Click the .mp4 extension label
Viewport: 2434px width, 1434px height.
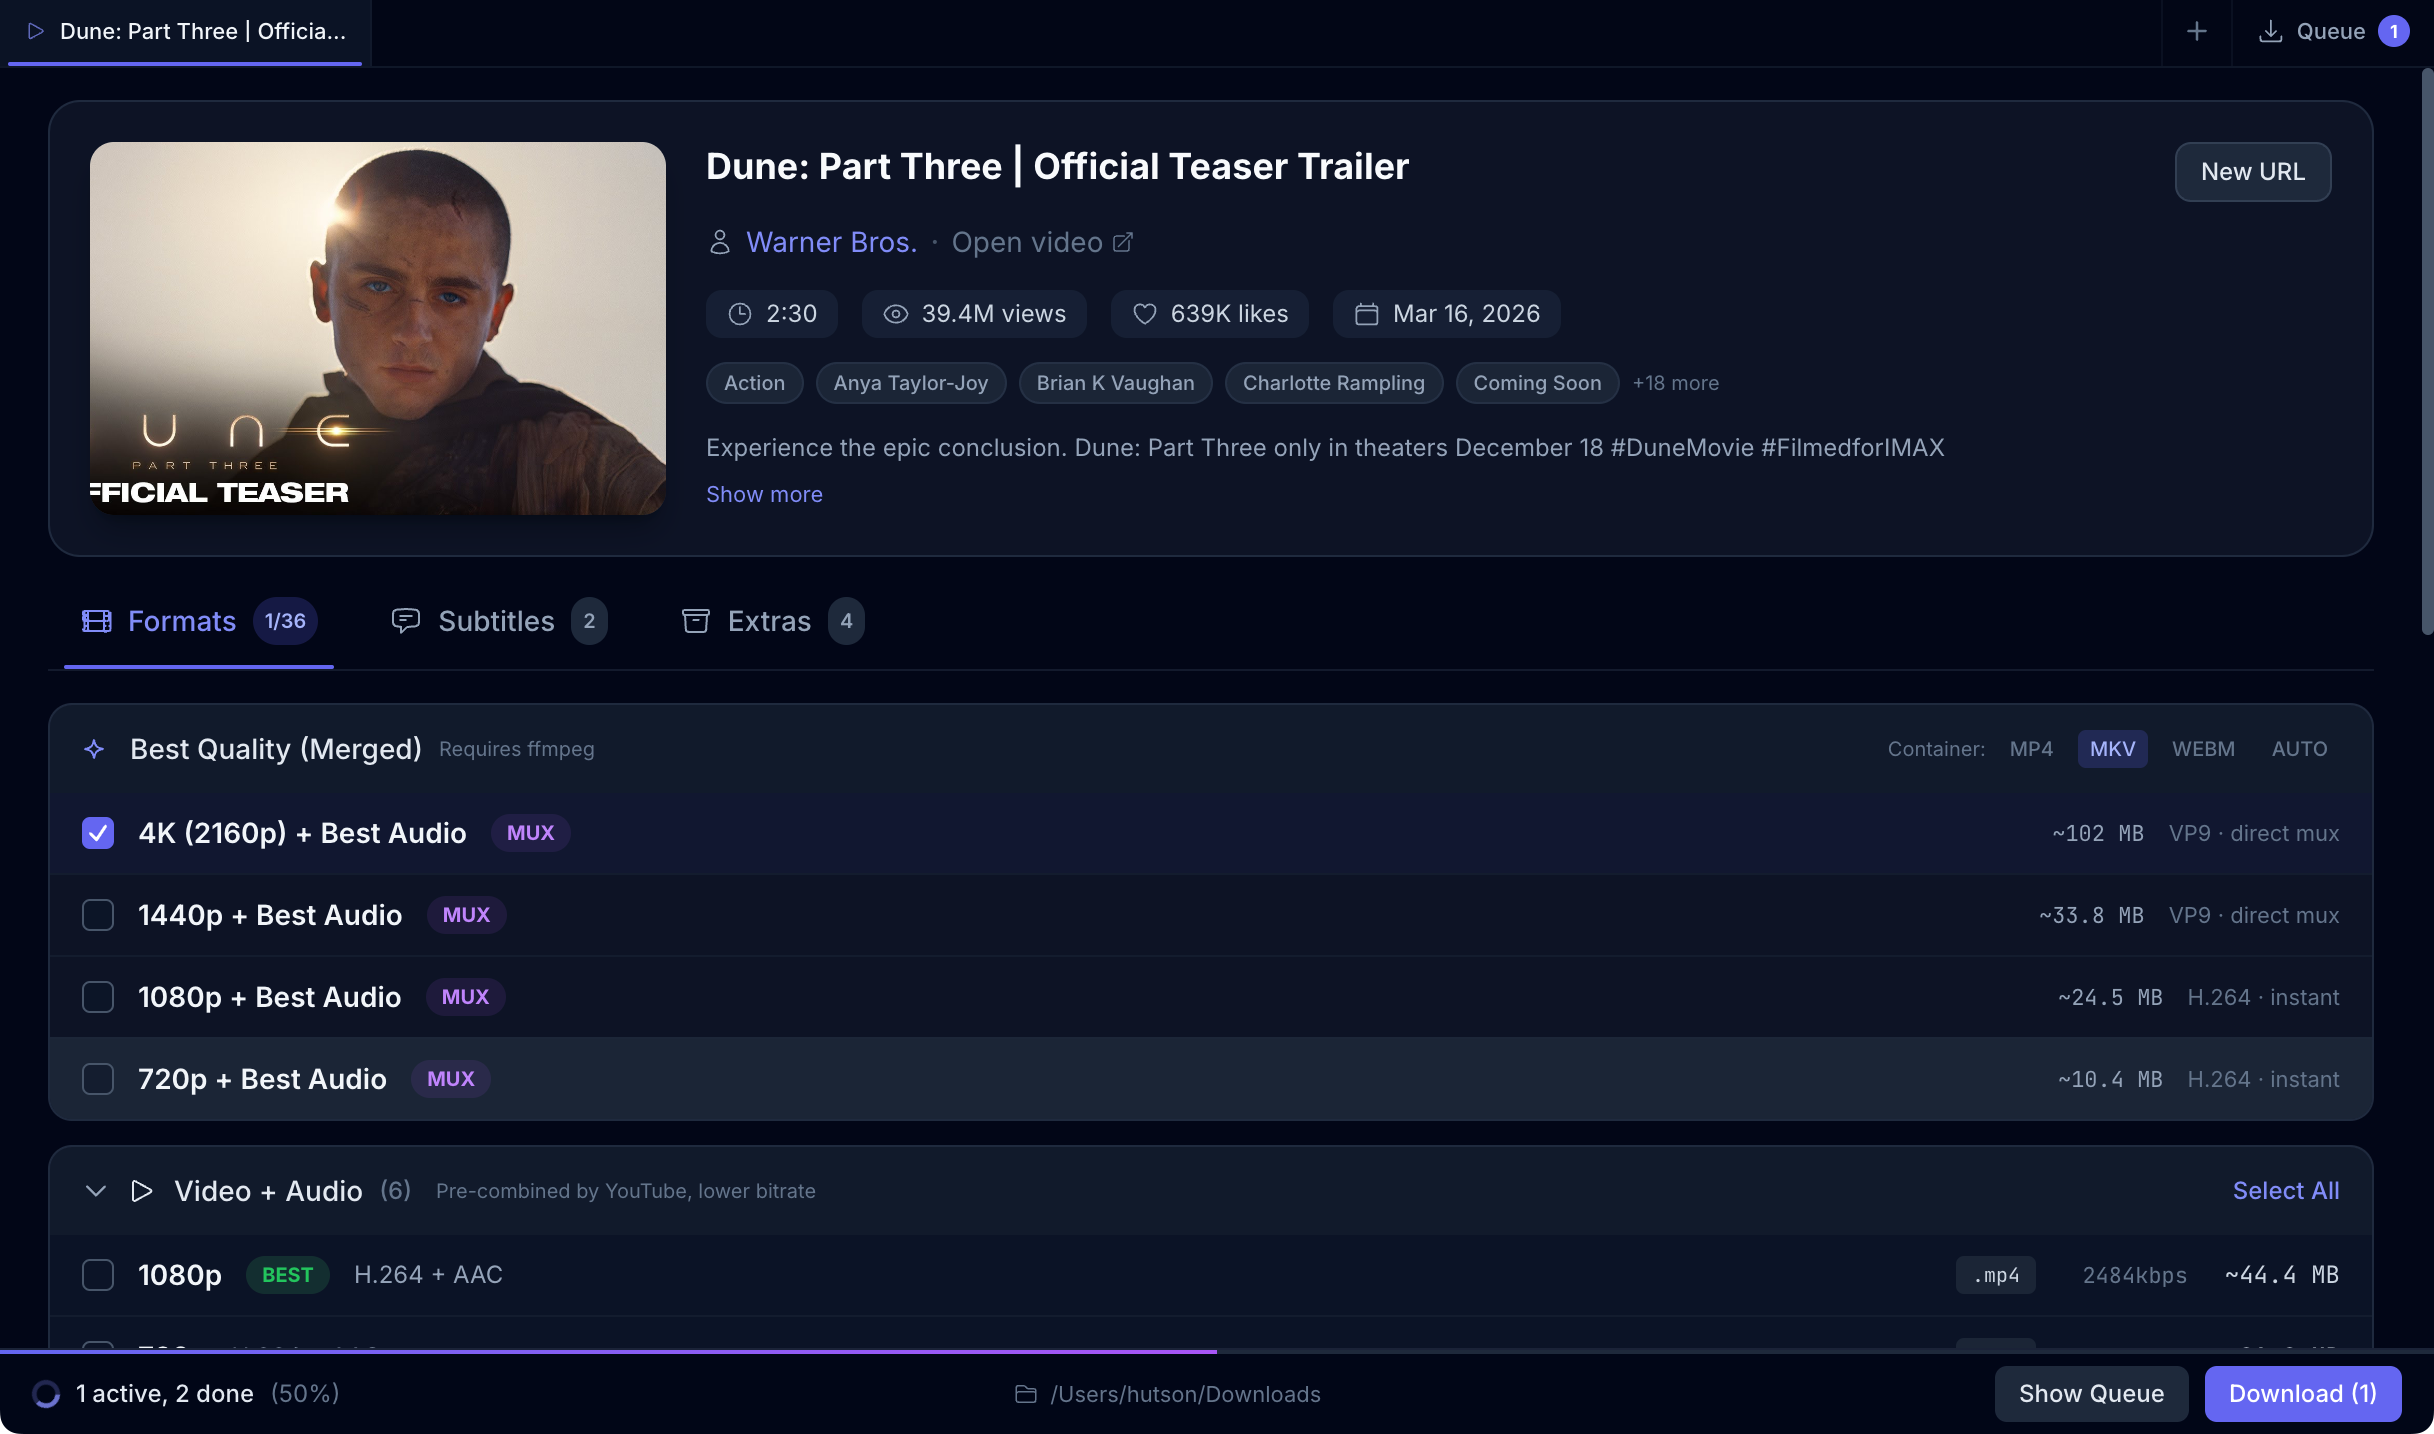click(x=1995, y=1275)
